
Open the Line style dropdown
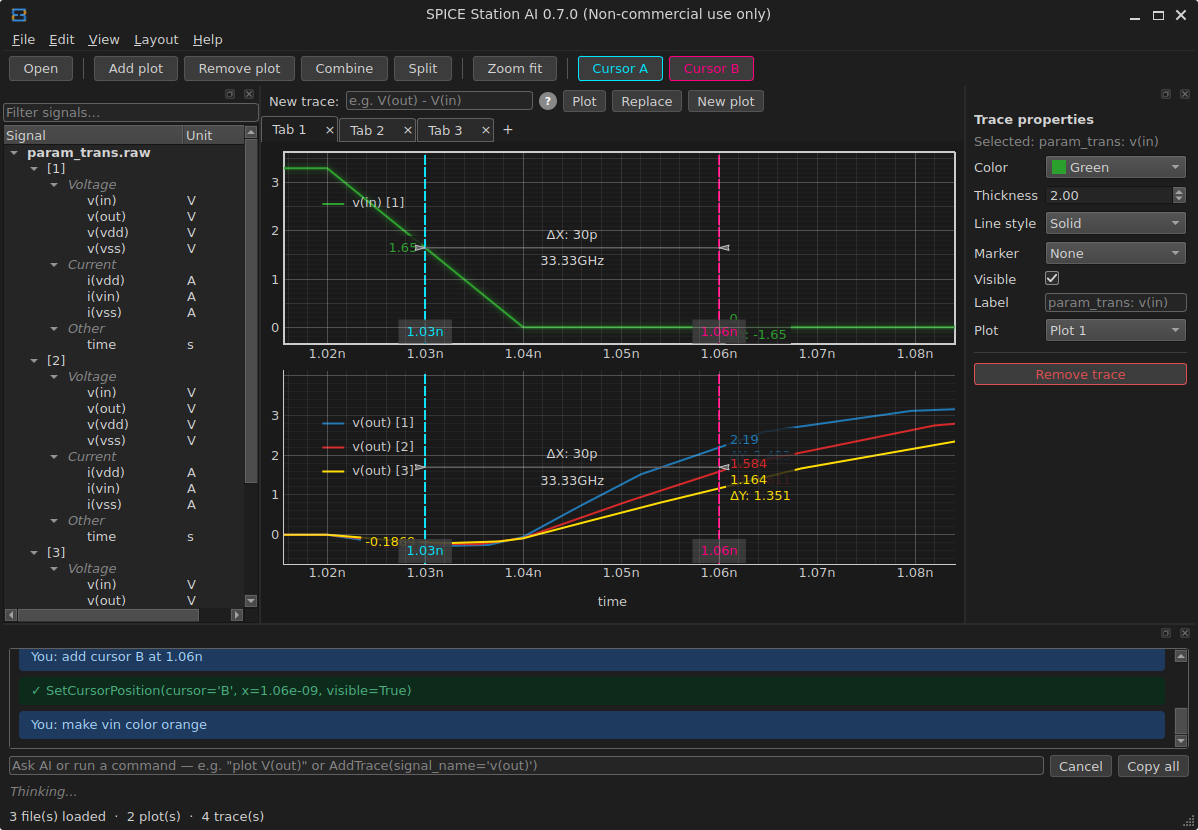[x=1115, y=223]
